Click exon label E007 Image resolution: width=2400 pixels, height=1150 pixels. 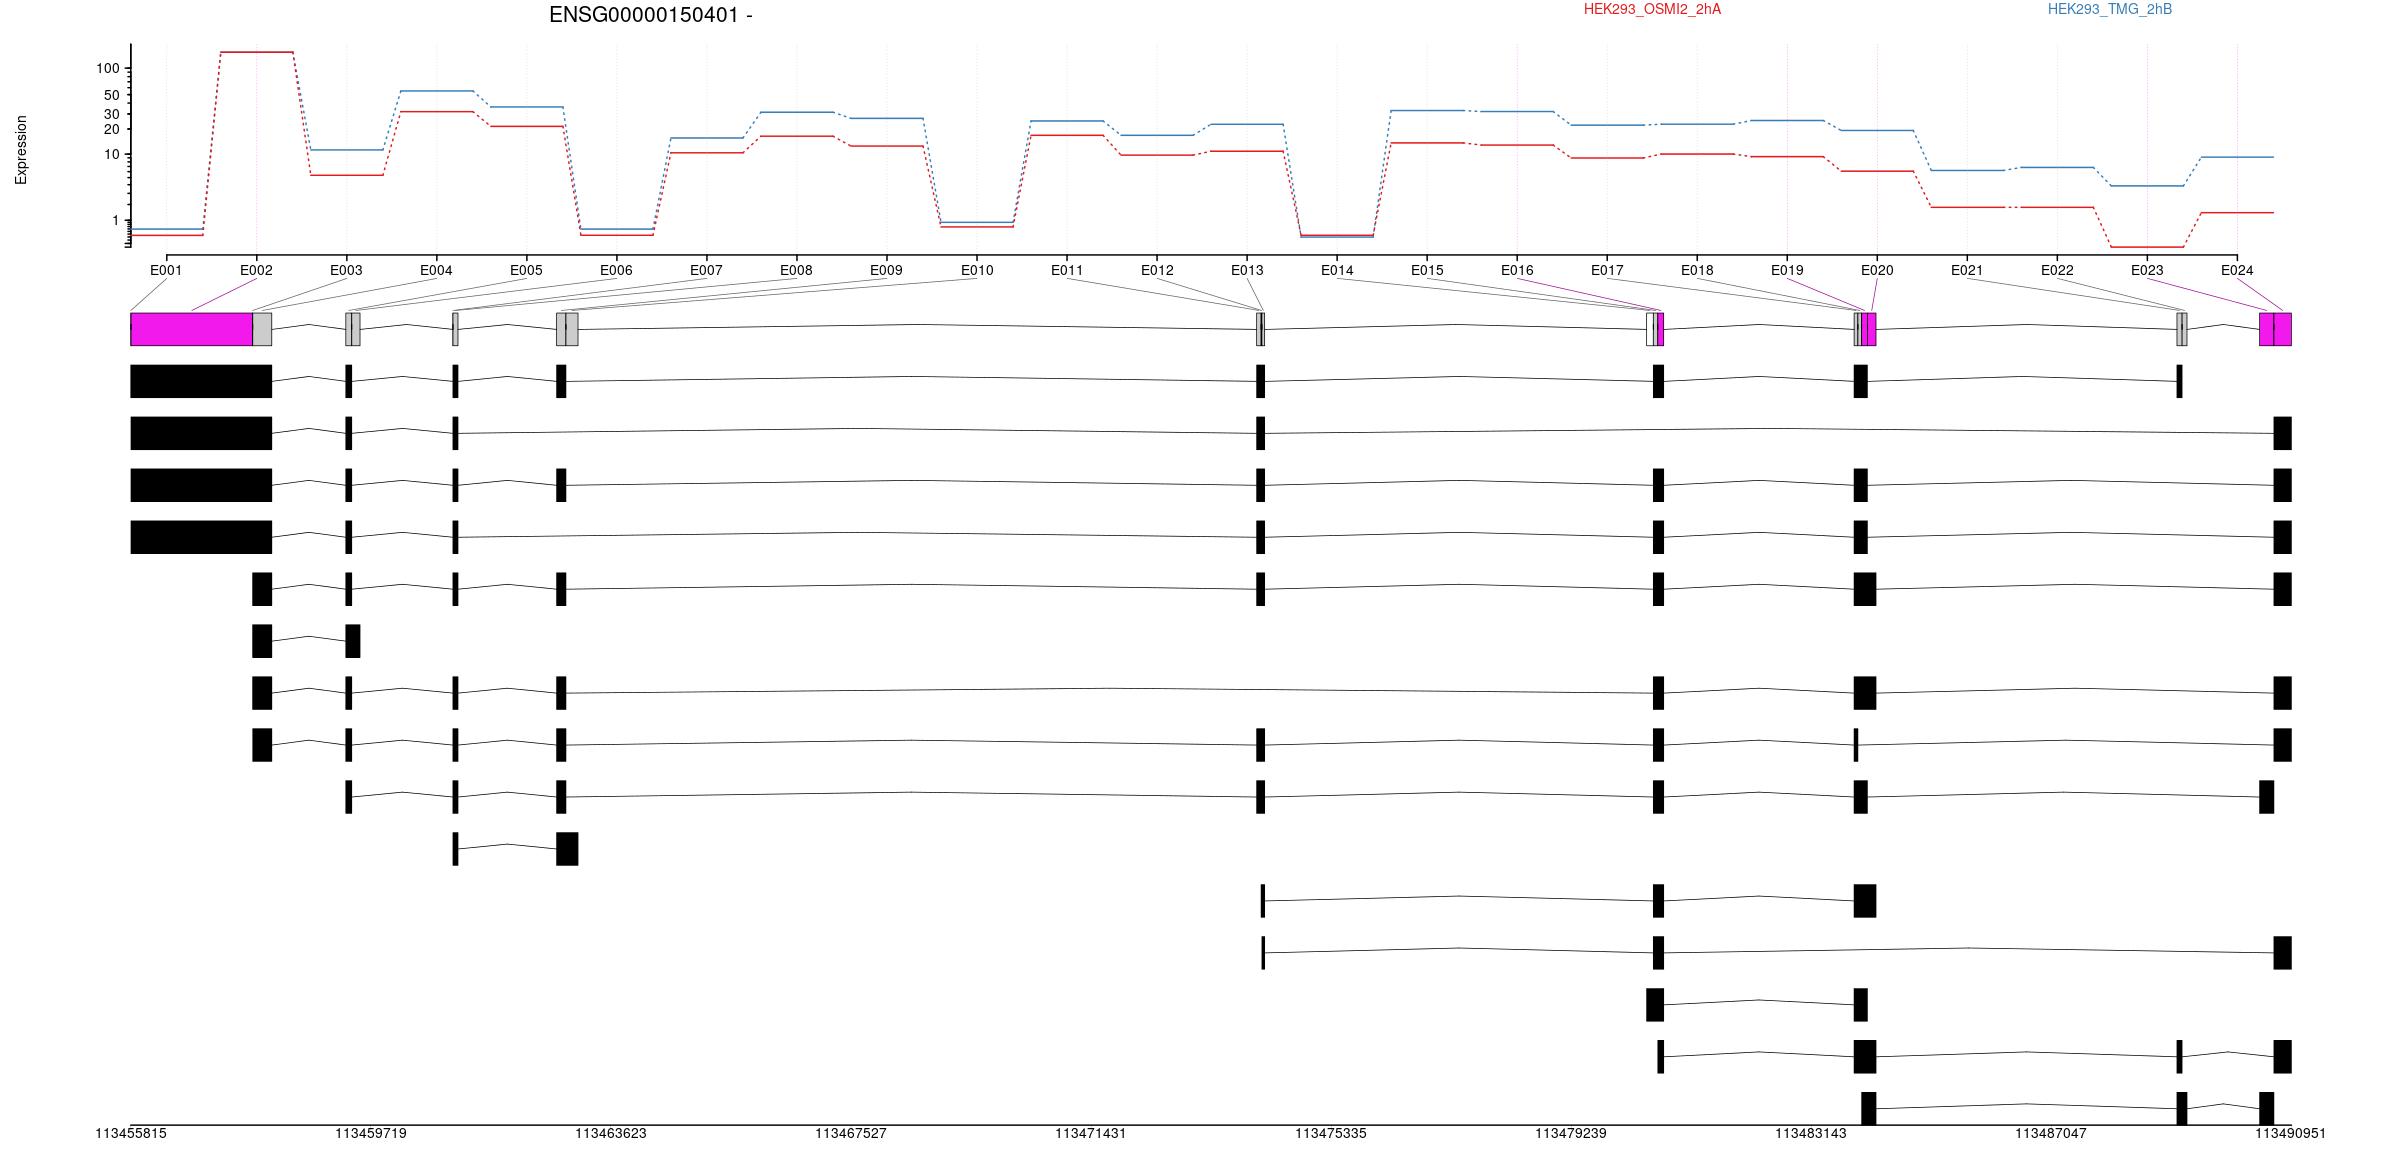point(706,270)
